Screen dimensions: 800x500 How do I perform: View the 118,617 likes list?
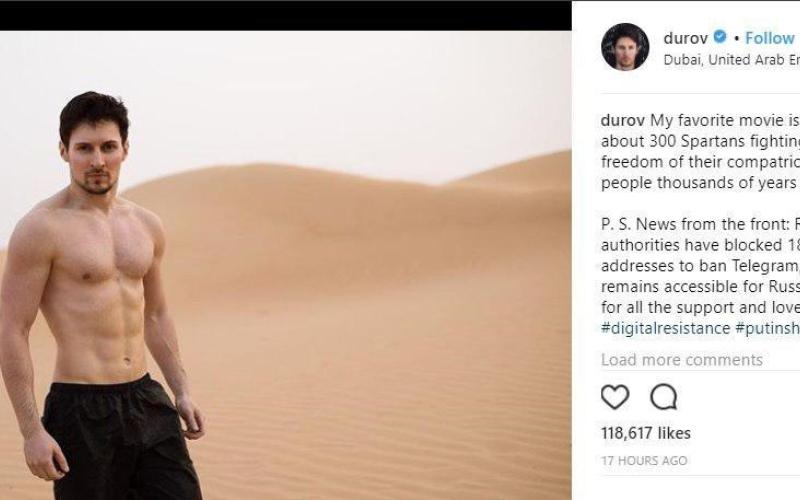645,433
